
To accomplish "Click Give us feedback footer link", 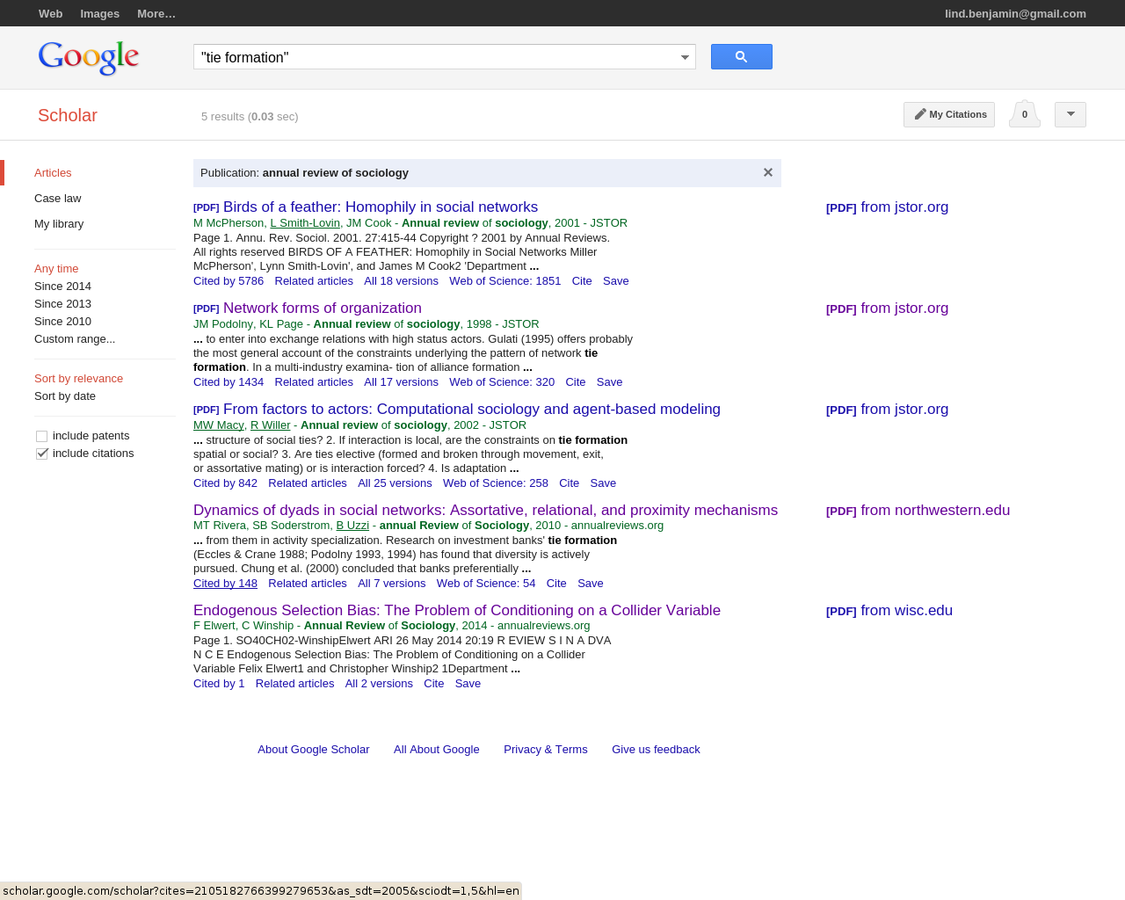I will pyautogui.click(x=656, y=749).
